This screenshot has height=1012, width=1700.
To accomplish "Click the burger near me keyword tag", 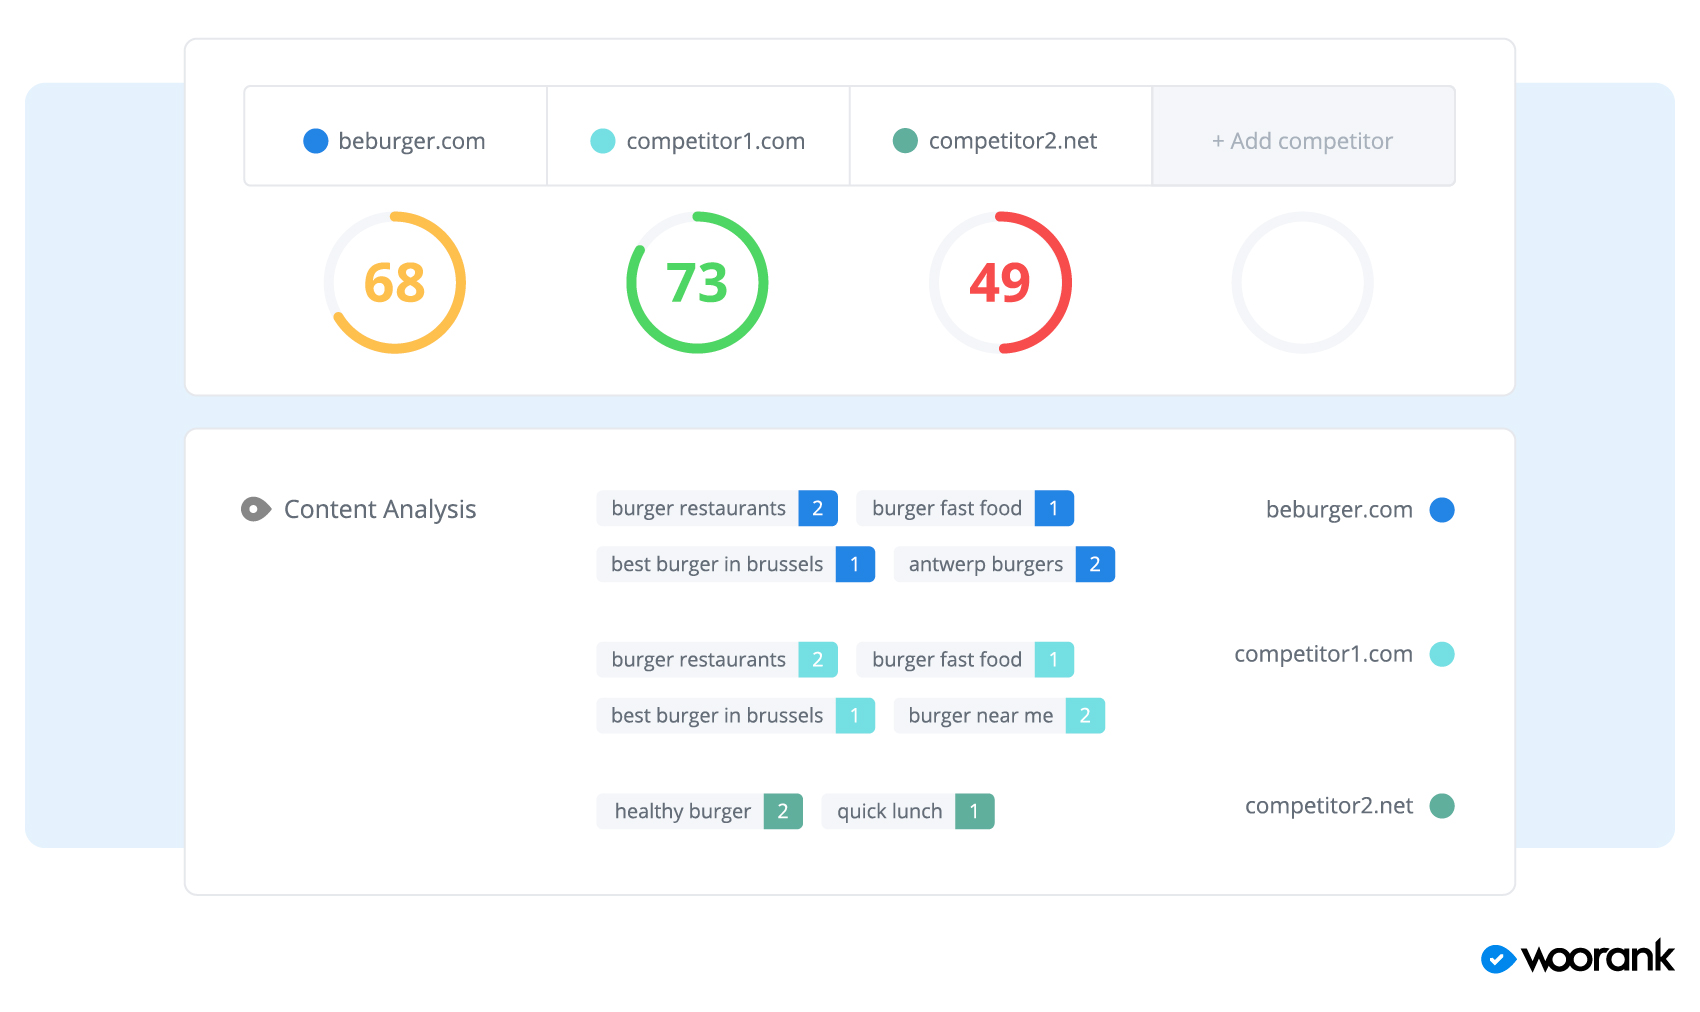I will [998, 716].
